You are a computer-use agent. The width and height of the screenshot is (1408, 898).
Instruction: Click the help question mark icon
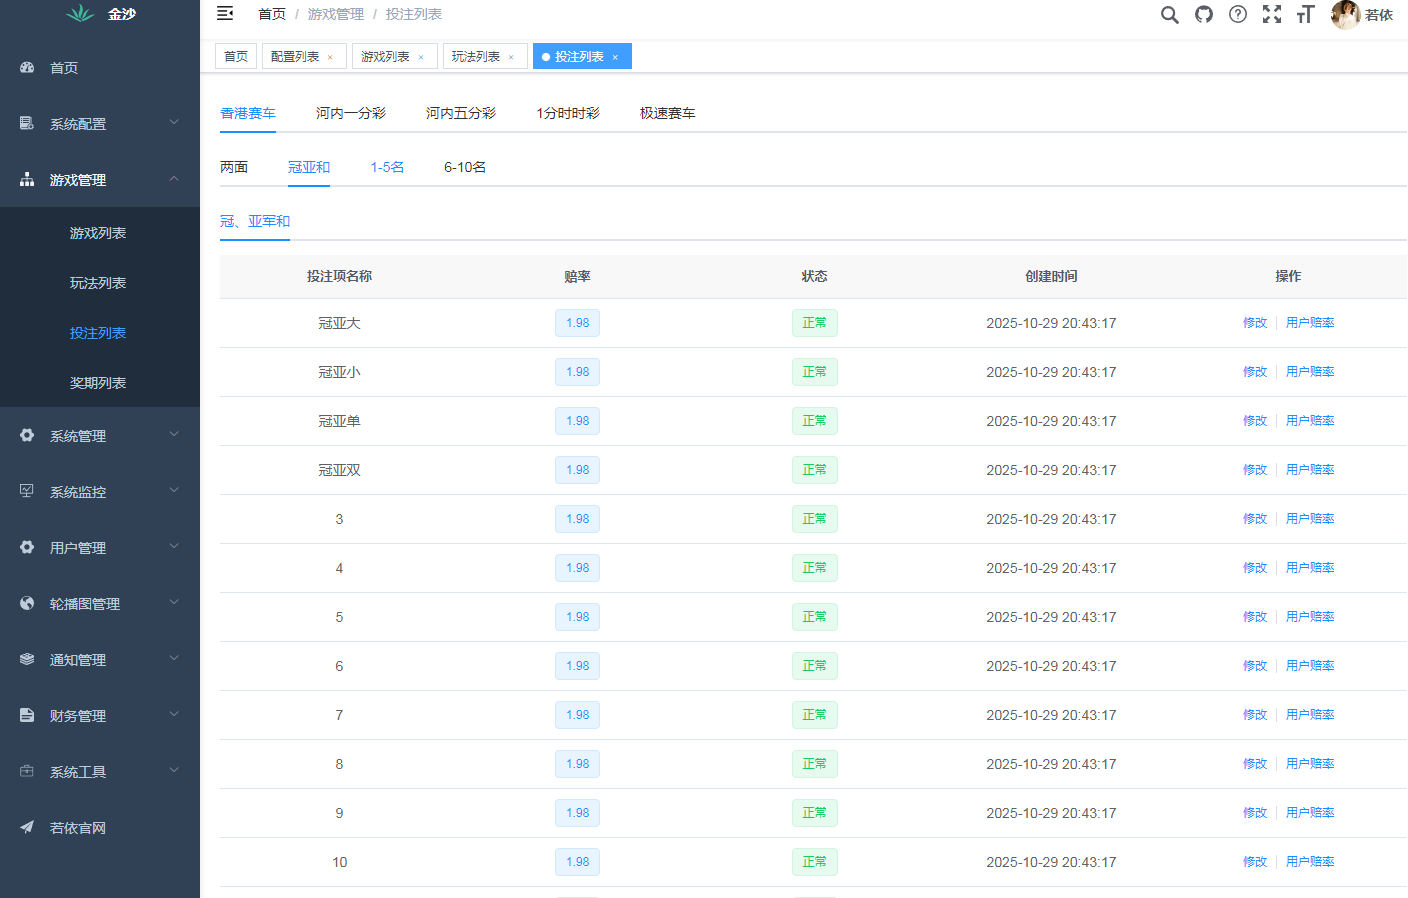pyautogui.click(x=1238, y=14)
